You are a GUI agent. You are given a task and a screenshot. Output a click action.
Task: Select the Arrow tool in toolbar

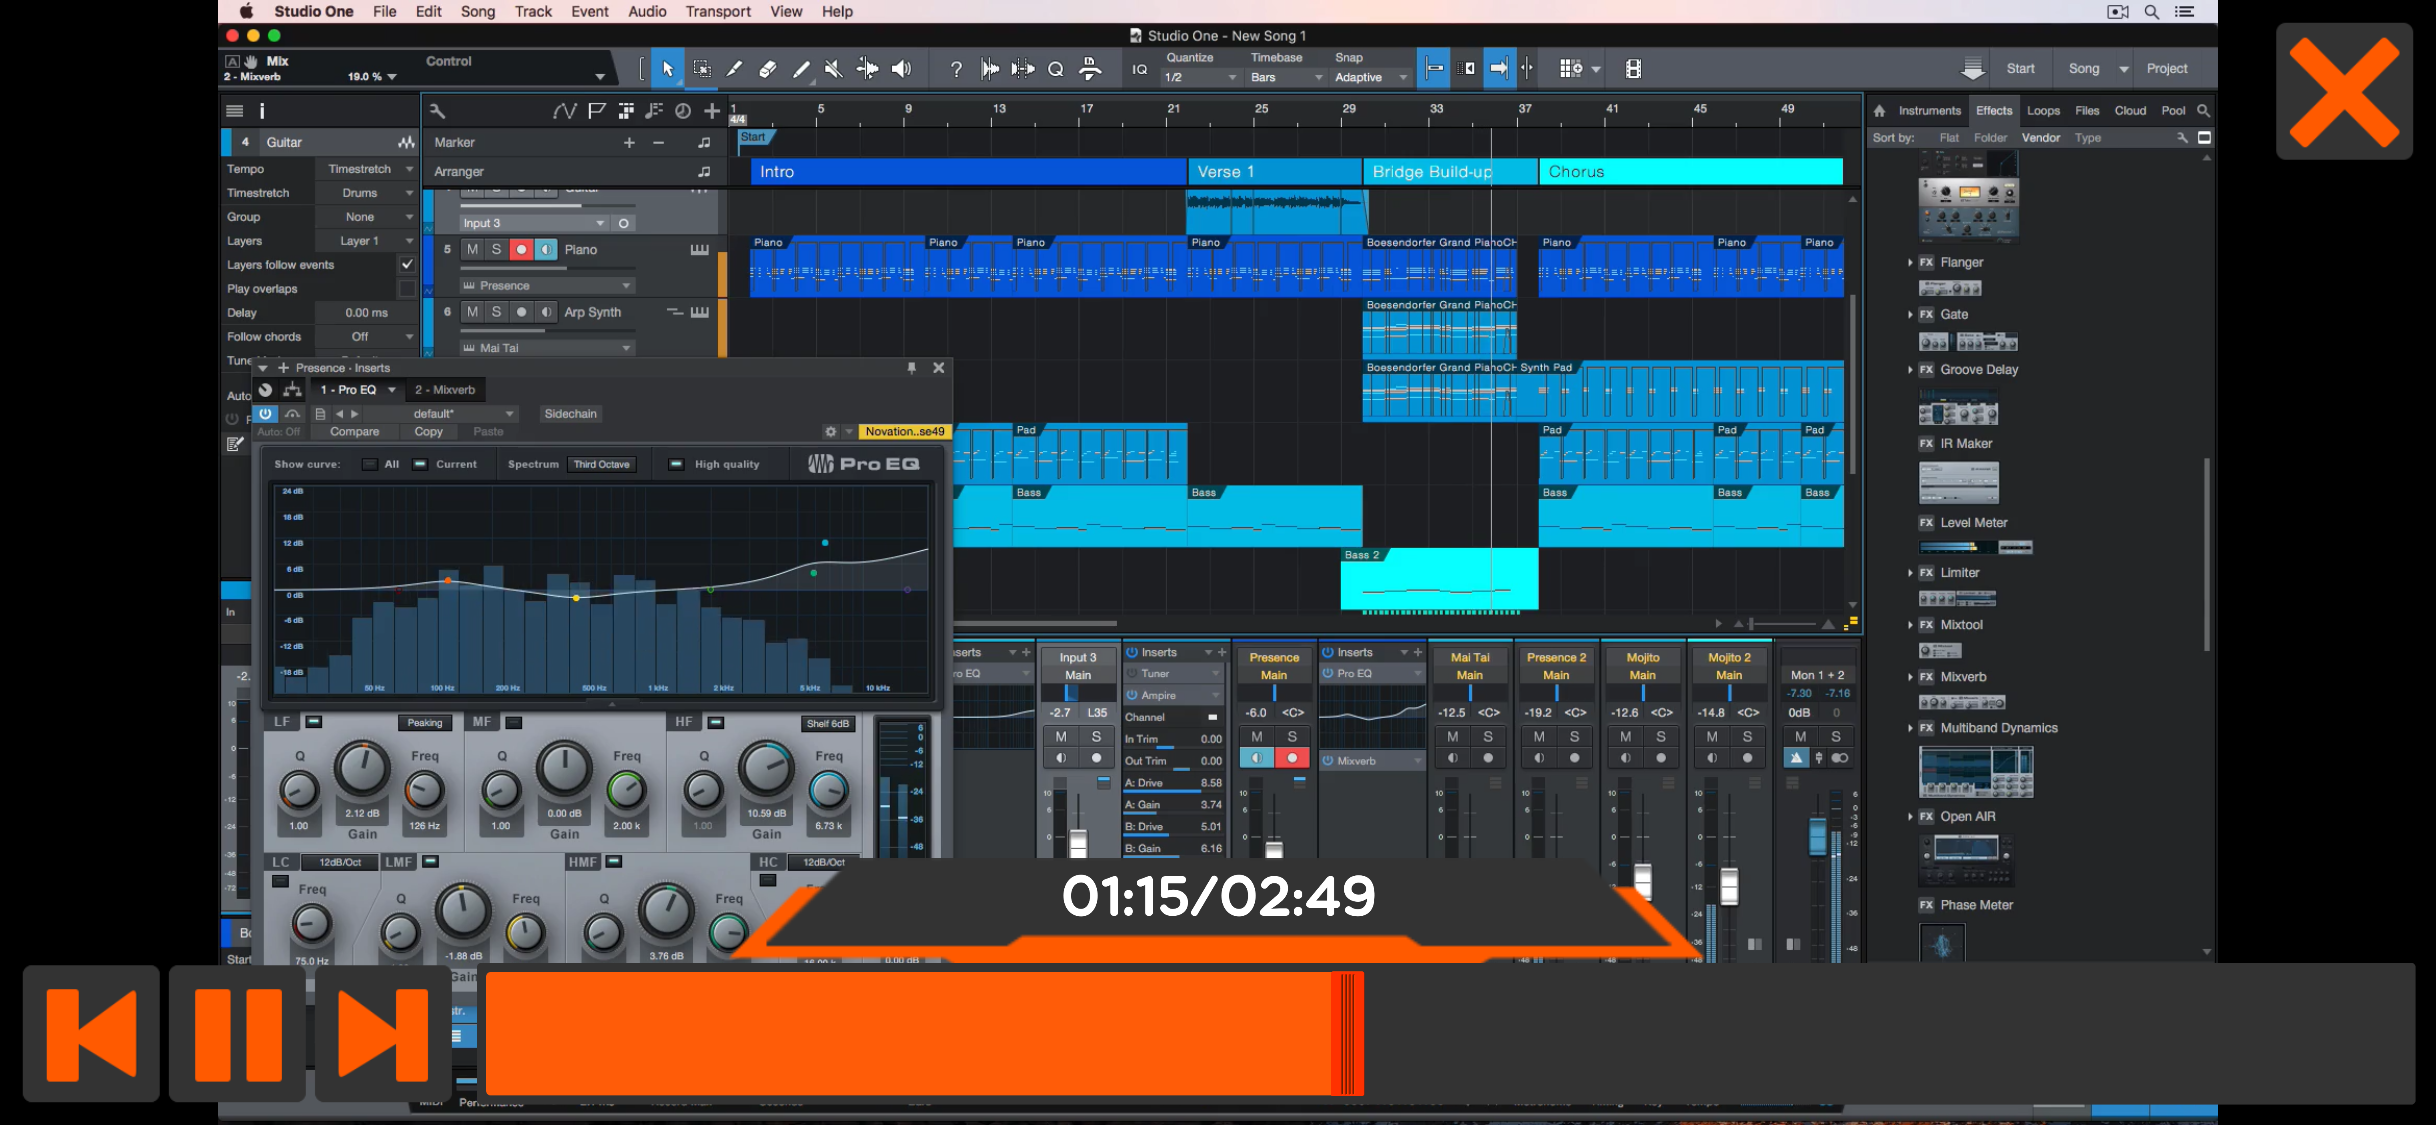(668, 69)
